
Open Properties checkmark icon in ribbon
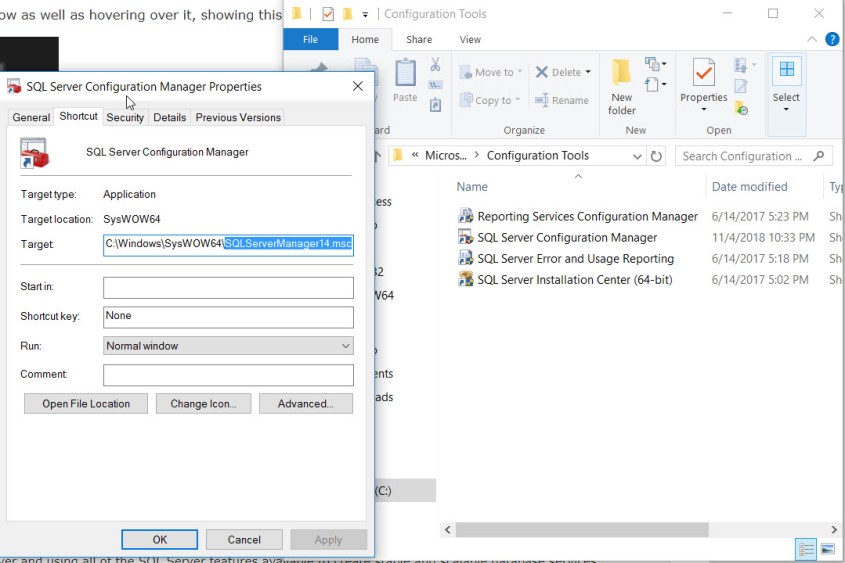(x=704, y=74)
